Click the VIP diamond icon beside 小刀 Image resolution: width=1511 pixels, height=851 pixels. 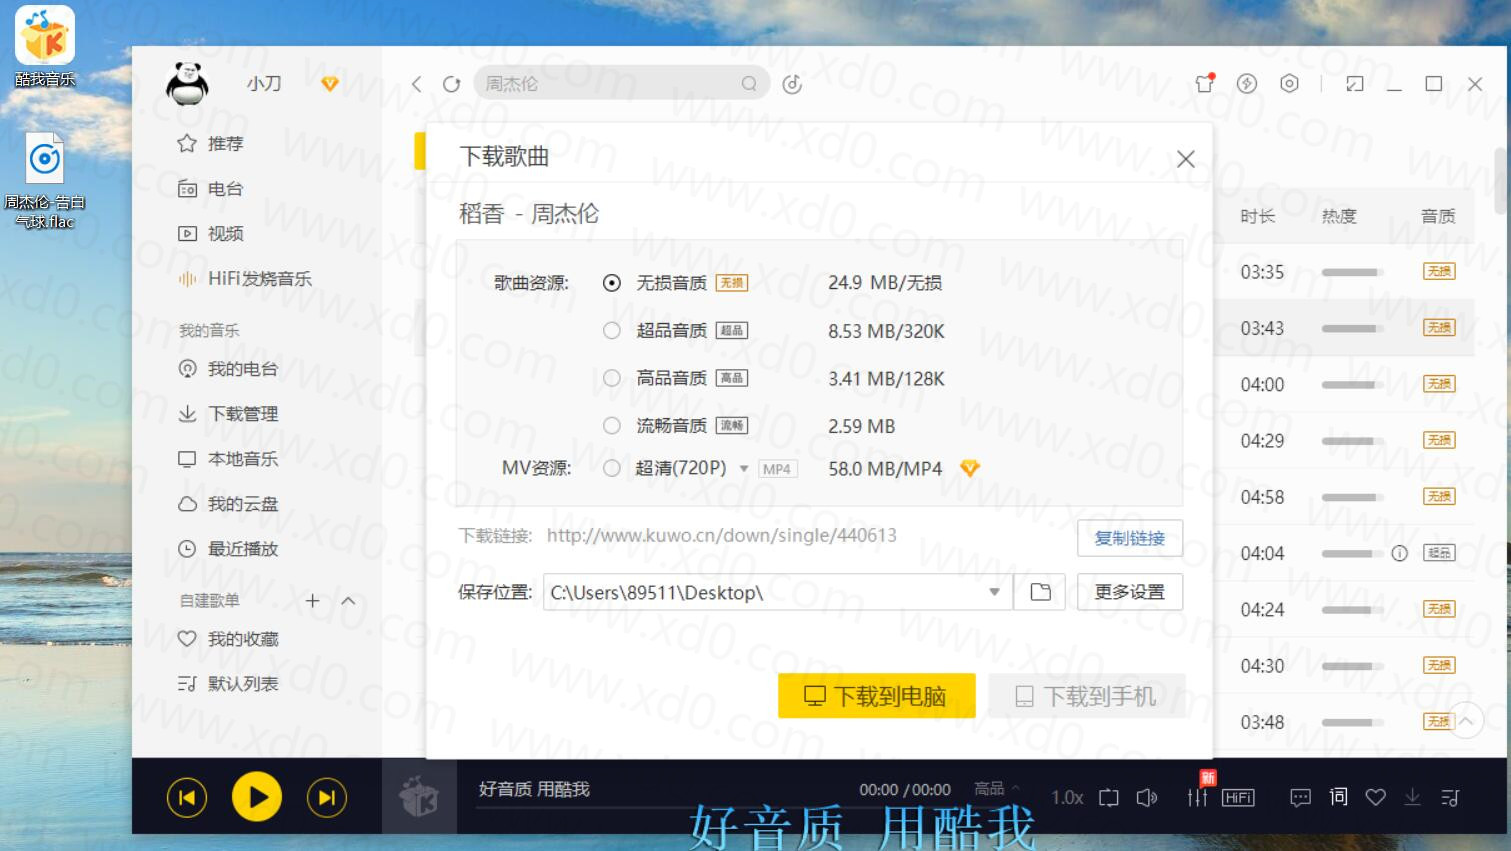point(329,84)
